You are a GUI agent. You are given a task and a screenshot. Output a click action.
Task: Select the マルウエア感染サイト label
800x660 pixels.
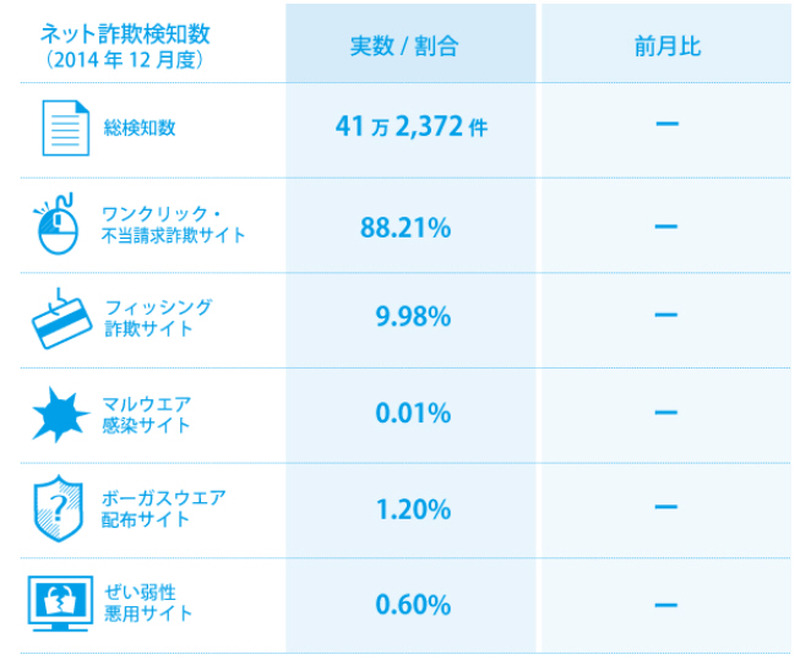146,413
